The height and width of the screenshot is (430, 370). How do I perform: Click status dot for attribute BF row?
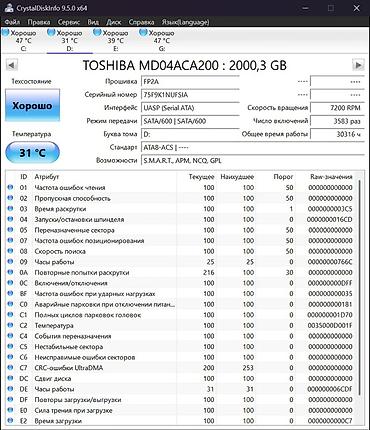tap(10, 294)
